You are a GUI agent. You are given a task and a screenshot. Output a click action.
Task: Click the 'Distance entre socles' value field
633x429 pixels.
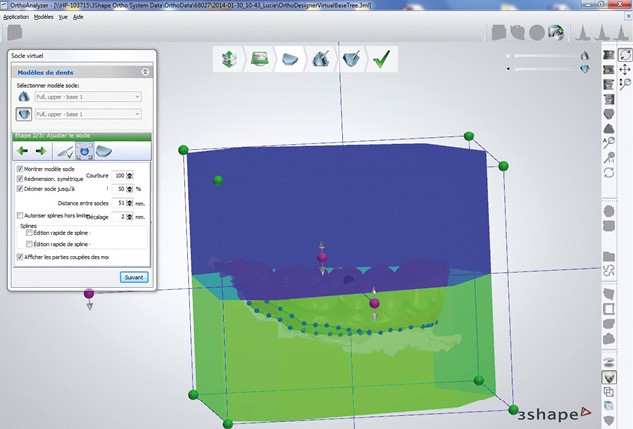click(x=119, y=202)
